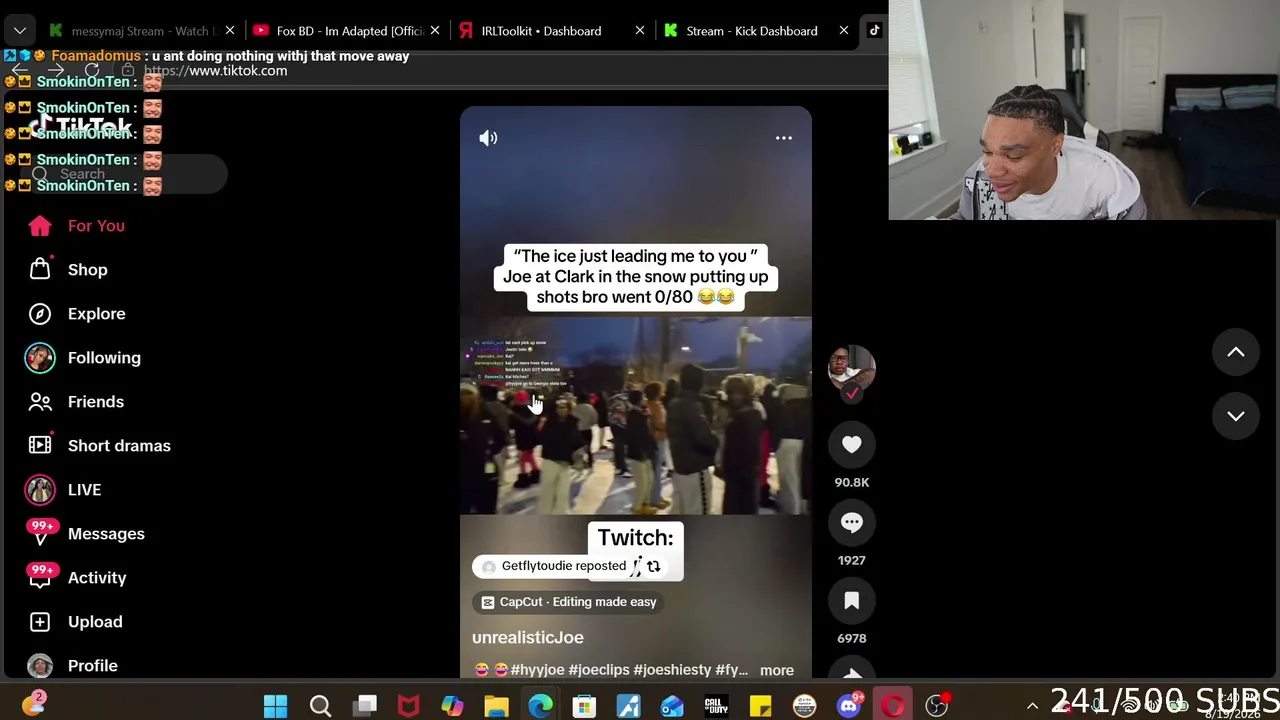Like the video with the heart button
The width and height of the screenshot is (1280, 720).
pyautogui.click(x=852, y=445)
